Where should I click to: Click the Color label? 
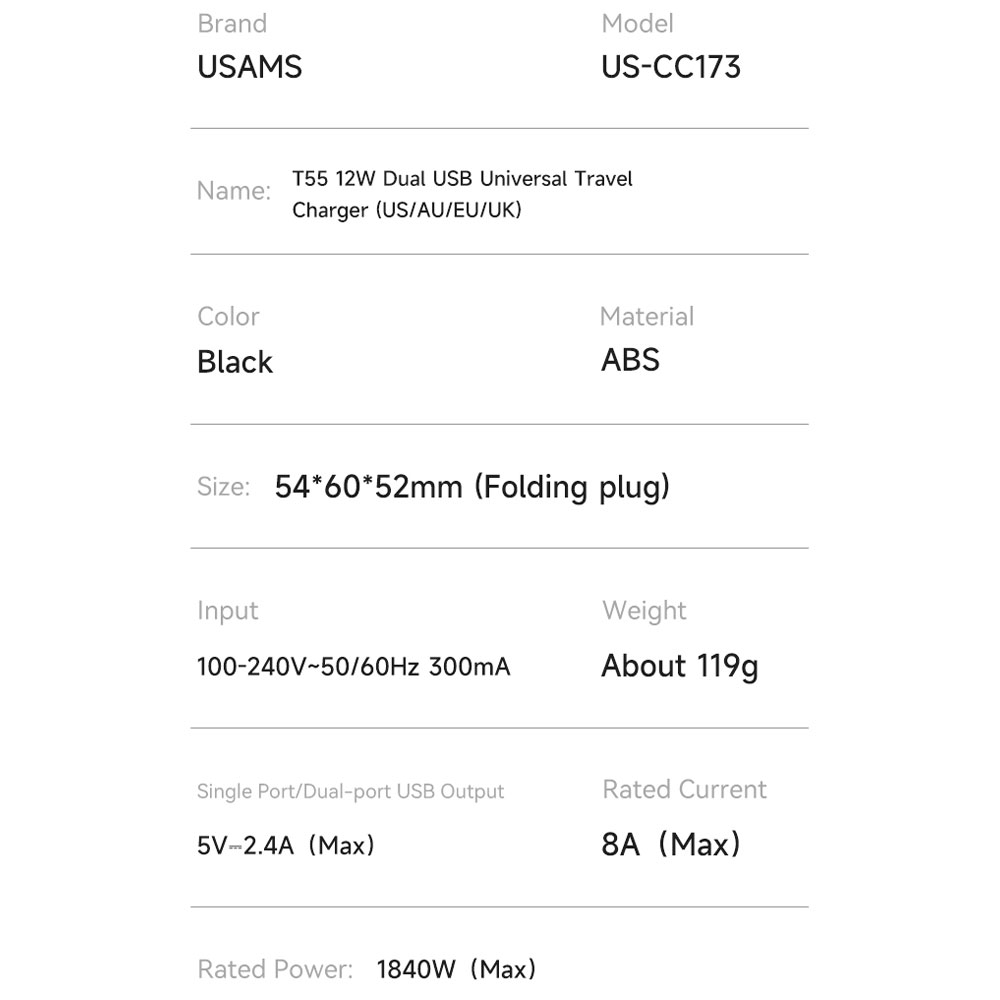click(x=228, y=316)
